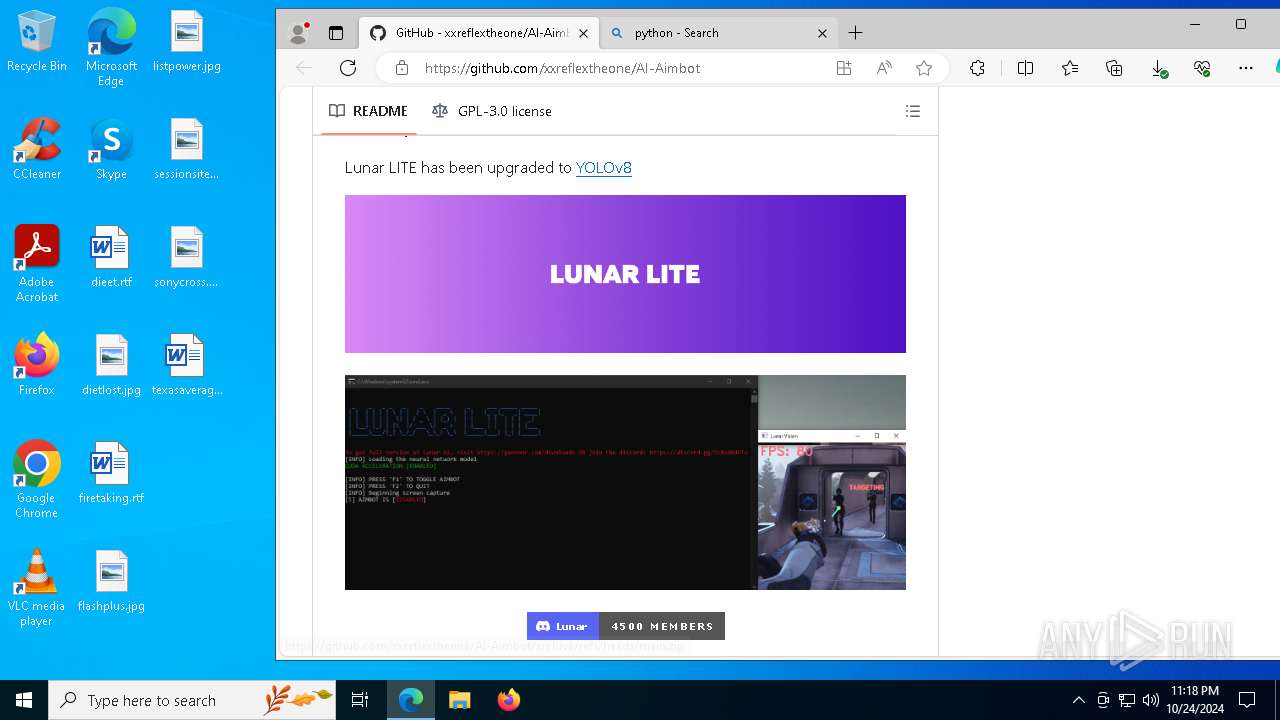
Task: Launch CCleaner desktop shortcut
Action: pyautogui.click(x=37, y=150)
